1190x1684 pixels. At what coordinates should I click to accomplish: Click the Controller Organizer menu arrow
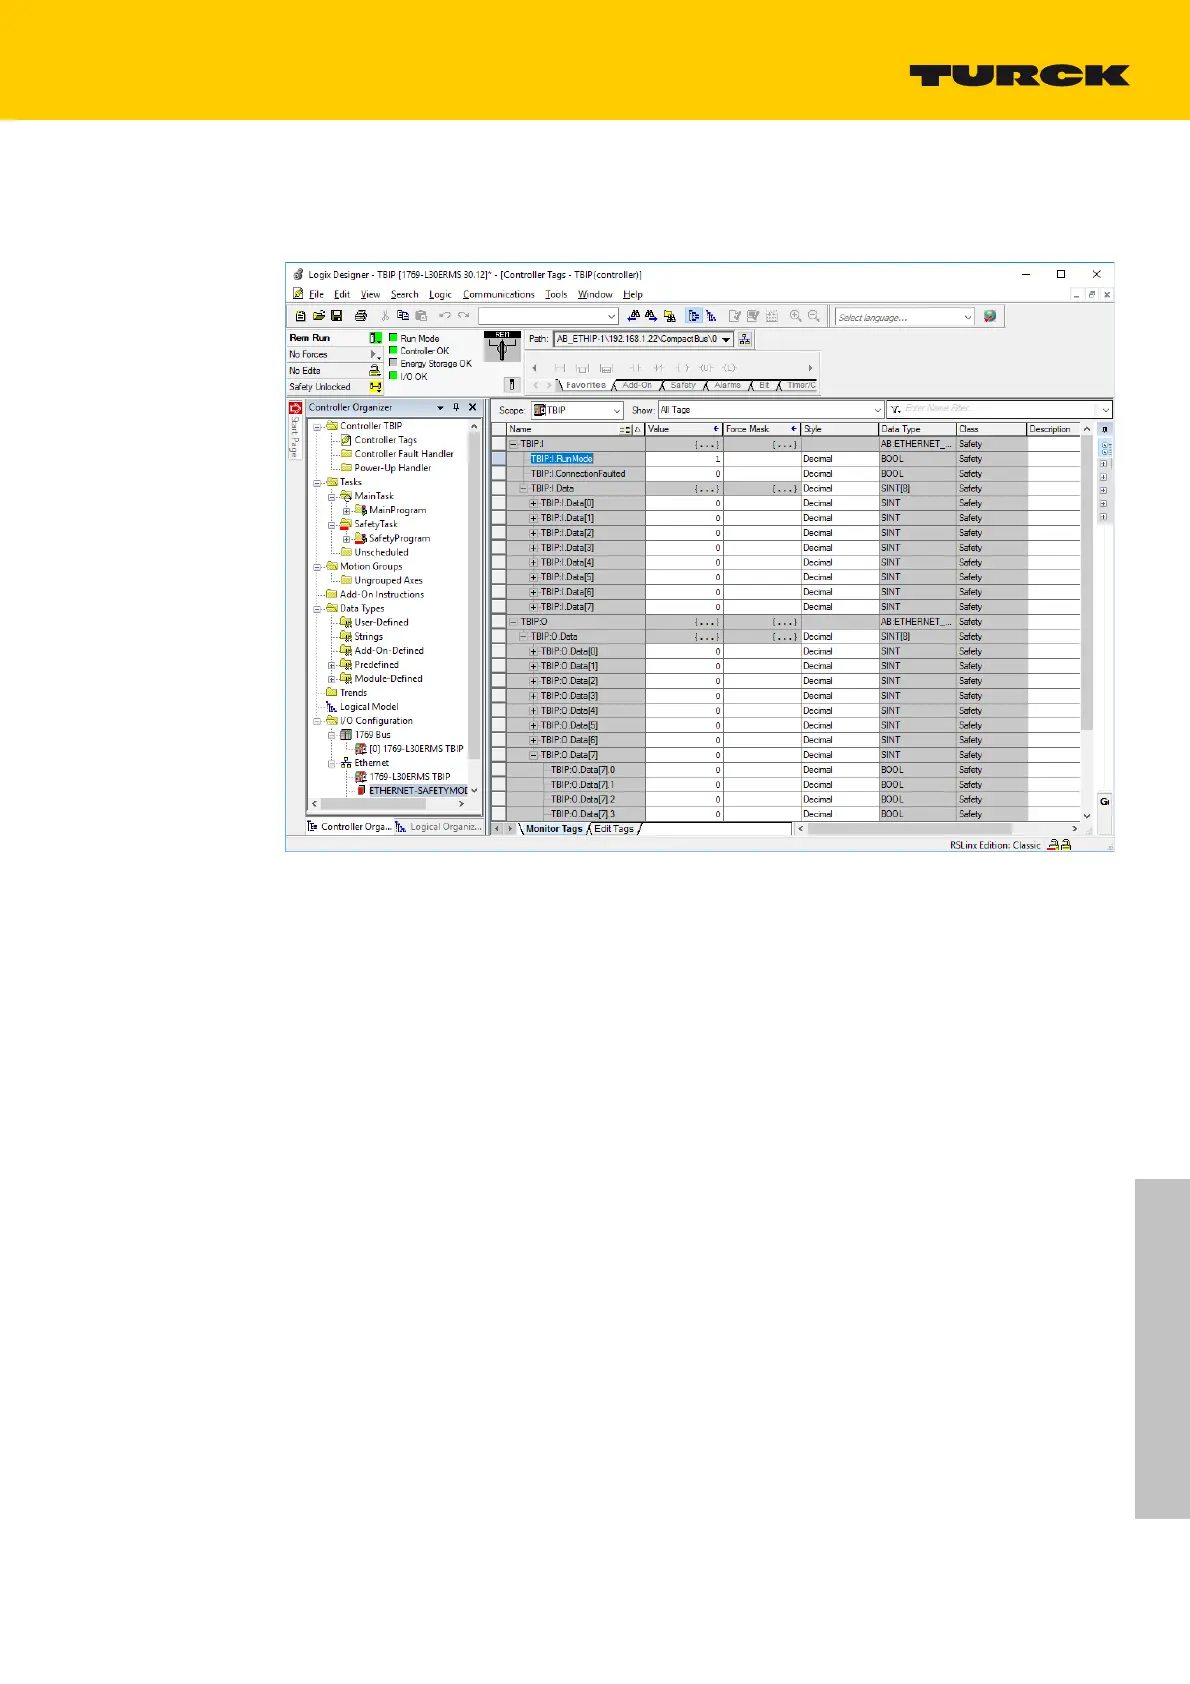(440, 407)
